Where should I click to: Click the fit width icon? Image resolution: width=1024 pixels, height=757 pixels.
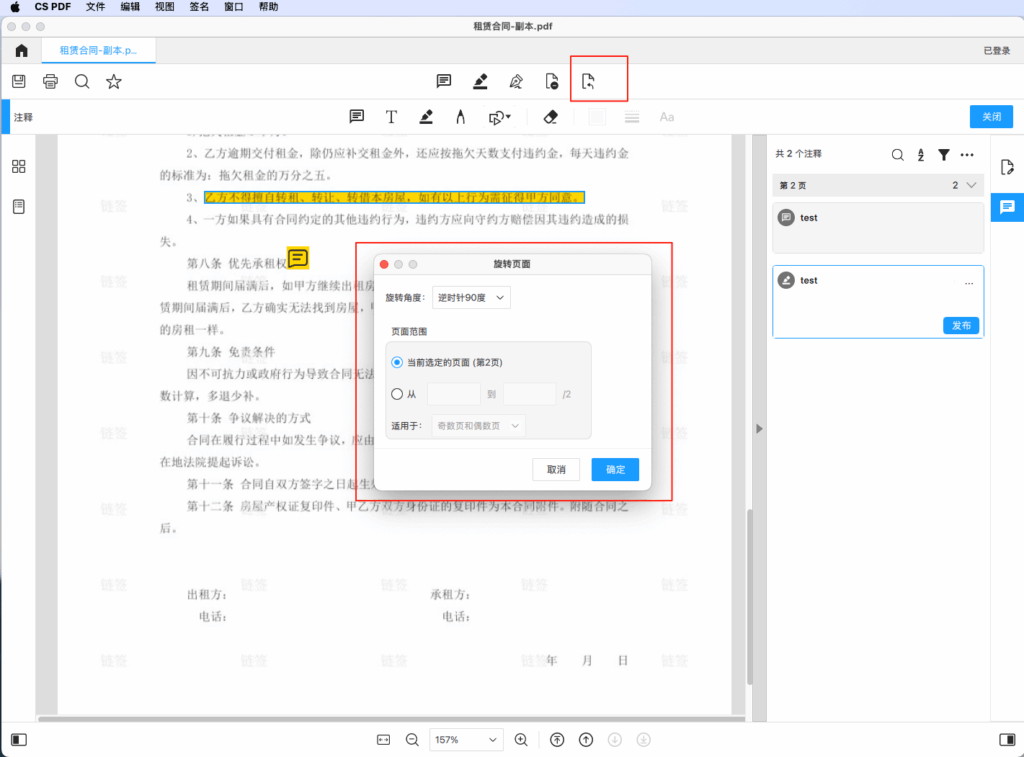click(383, 739)
